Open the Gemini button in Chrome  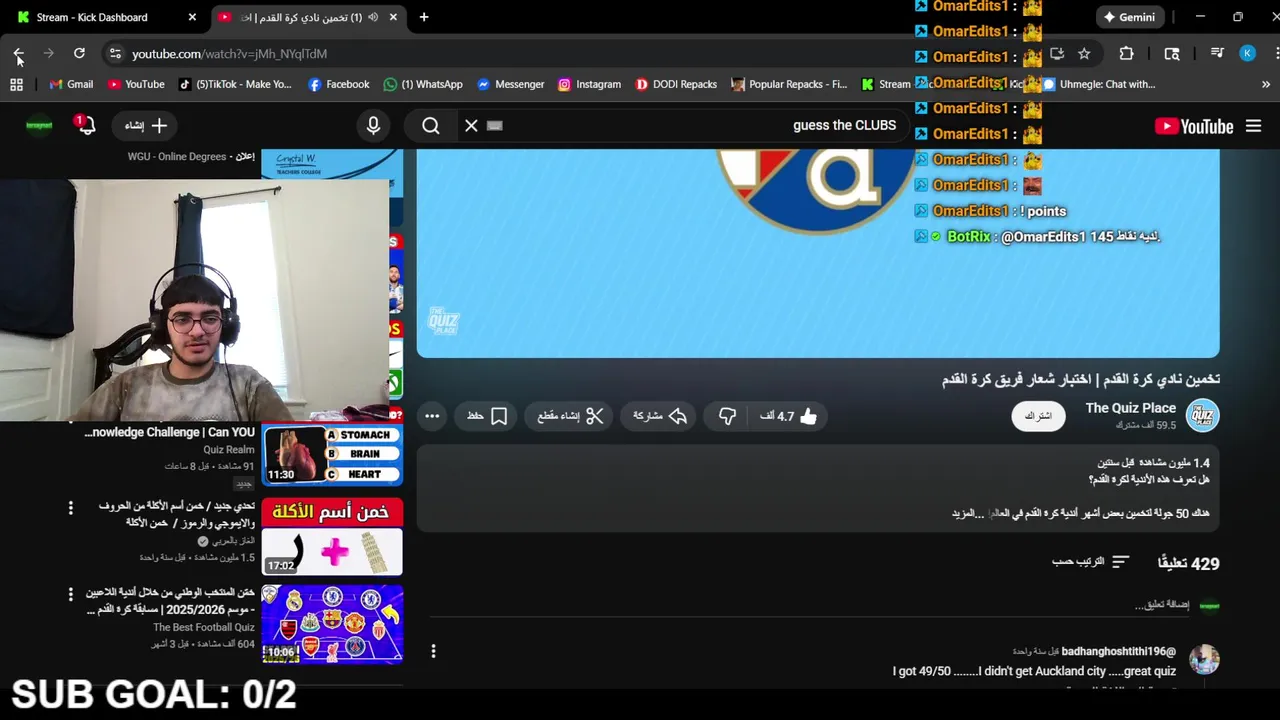click(1129, 17)
